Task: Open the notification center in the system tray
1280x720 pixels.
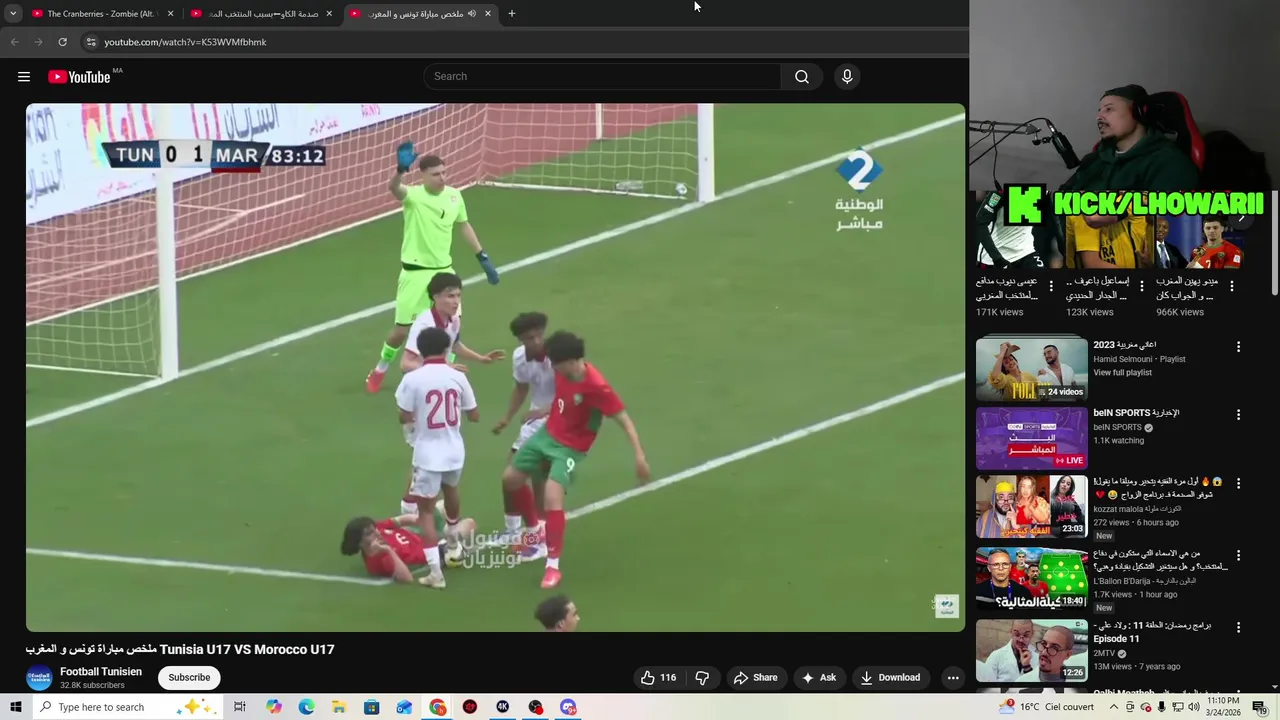Action: [x=1260, y=708]
